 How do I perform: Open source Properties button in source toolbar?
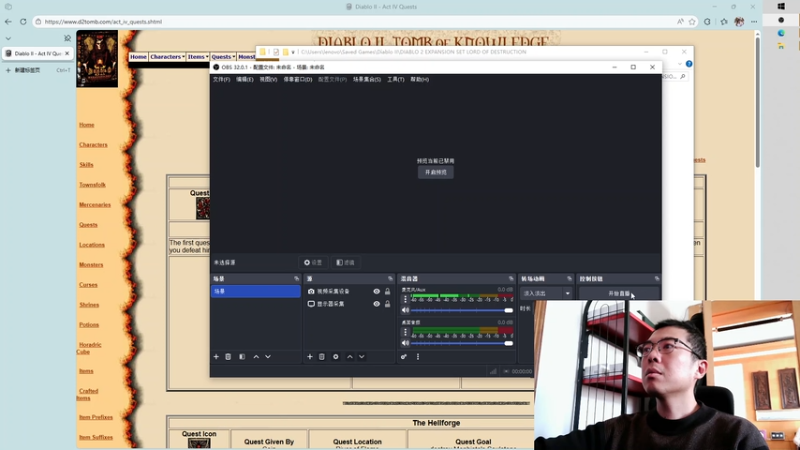click(313, 262)
